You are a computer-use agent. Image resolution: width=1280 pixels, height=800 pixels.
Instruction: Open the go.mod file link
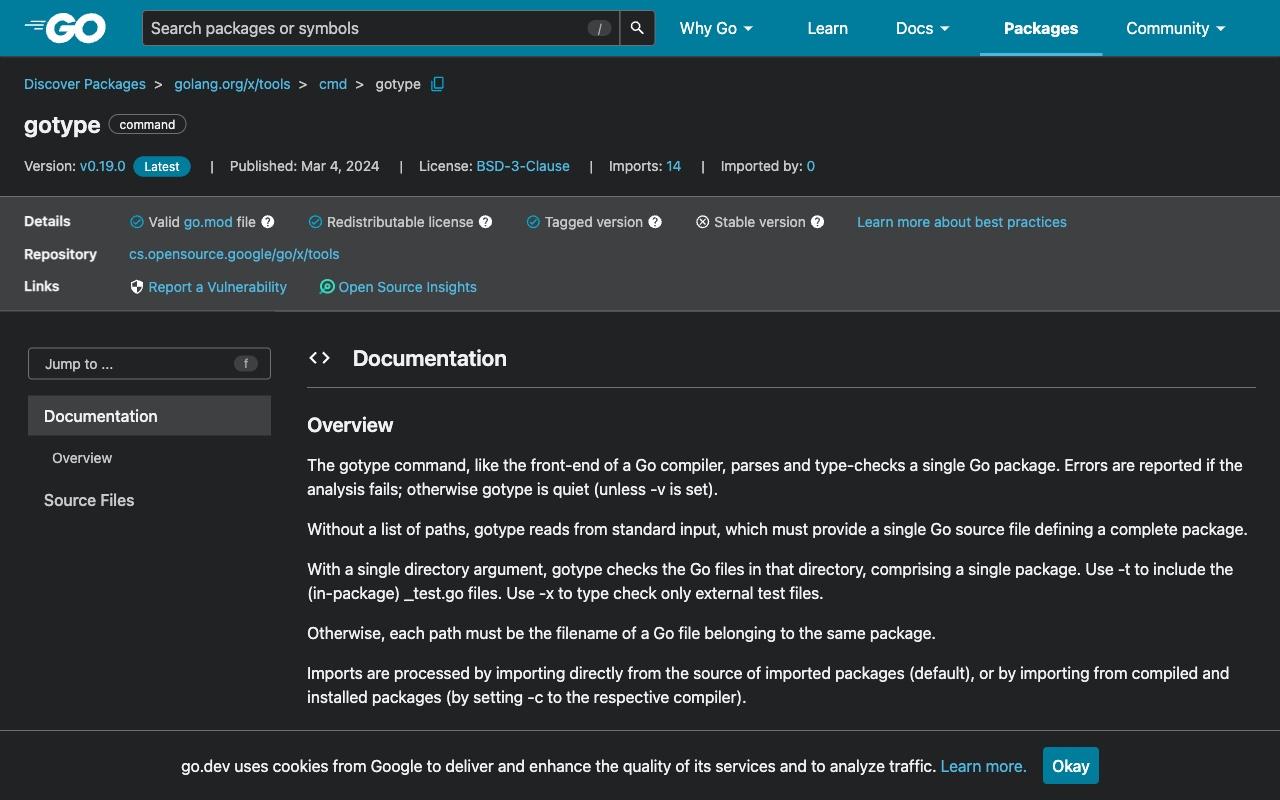(x=208, y=222)
